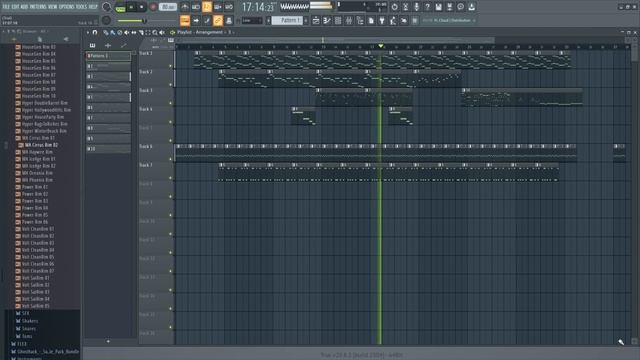Click the FL Cloud Distribution hint
The width and height of the screenshot is (640, 360).
[x=449, y=20]
